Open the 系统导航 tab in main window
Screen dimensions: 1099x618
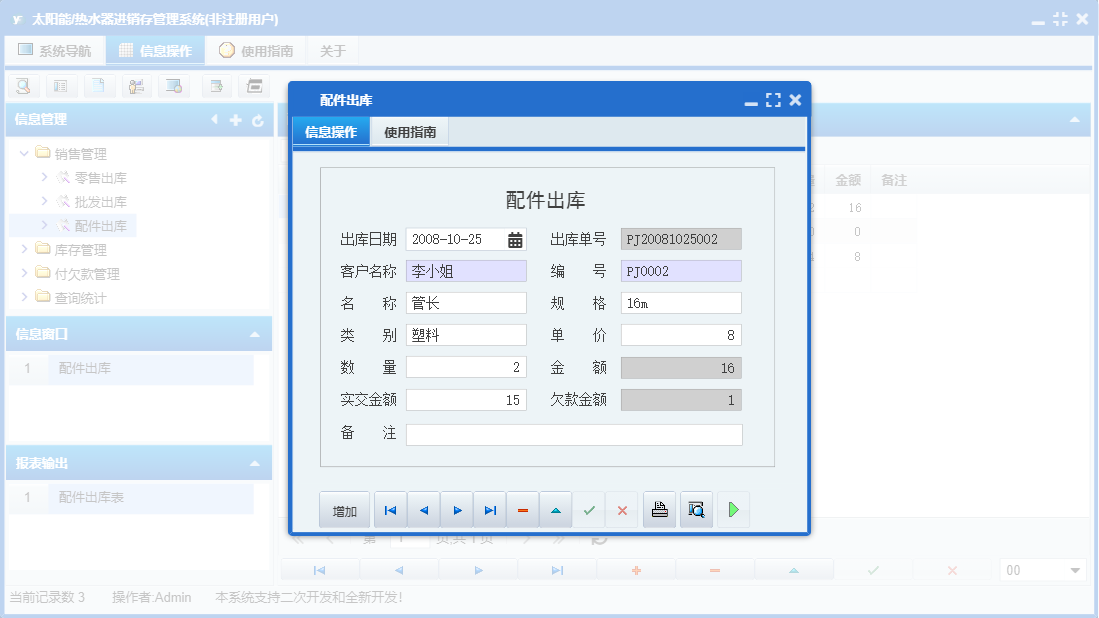(x=55, y=49)
